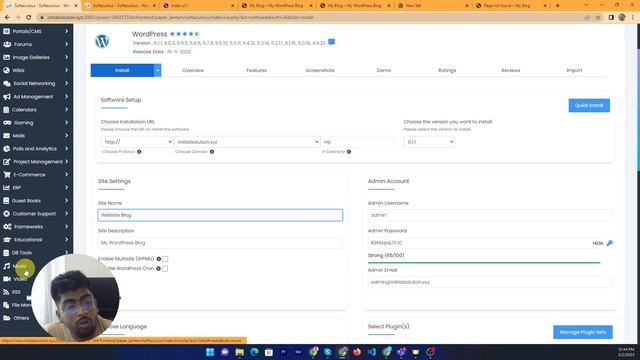The height and width of the screenshot is (360, 640).
Task: Click the Manage Plugin Sets button
Action: (583, 332)
